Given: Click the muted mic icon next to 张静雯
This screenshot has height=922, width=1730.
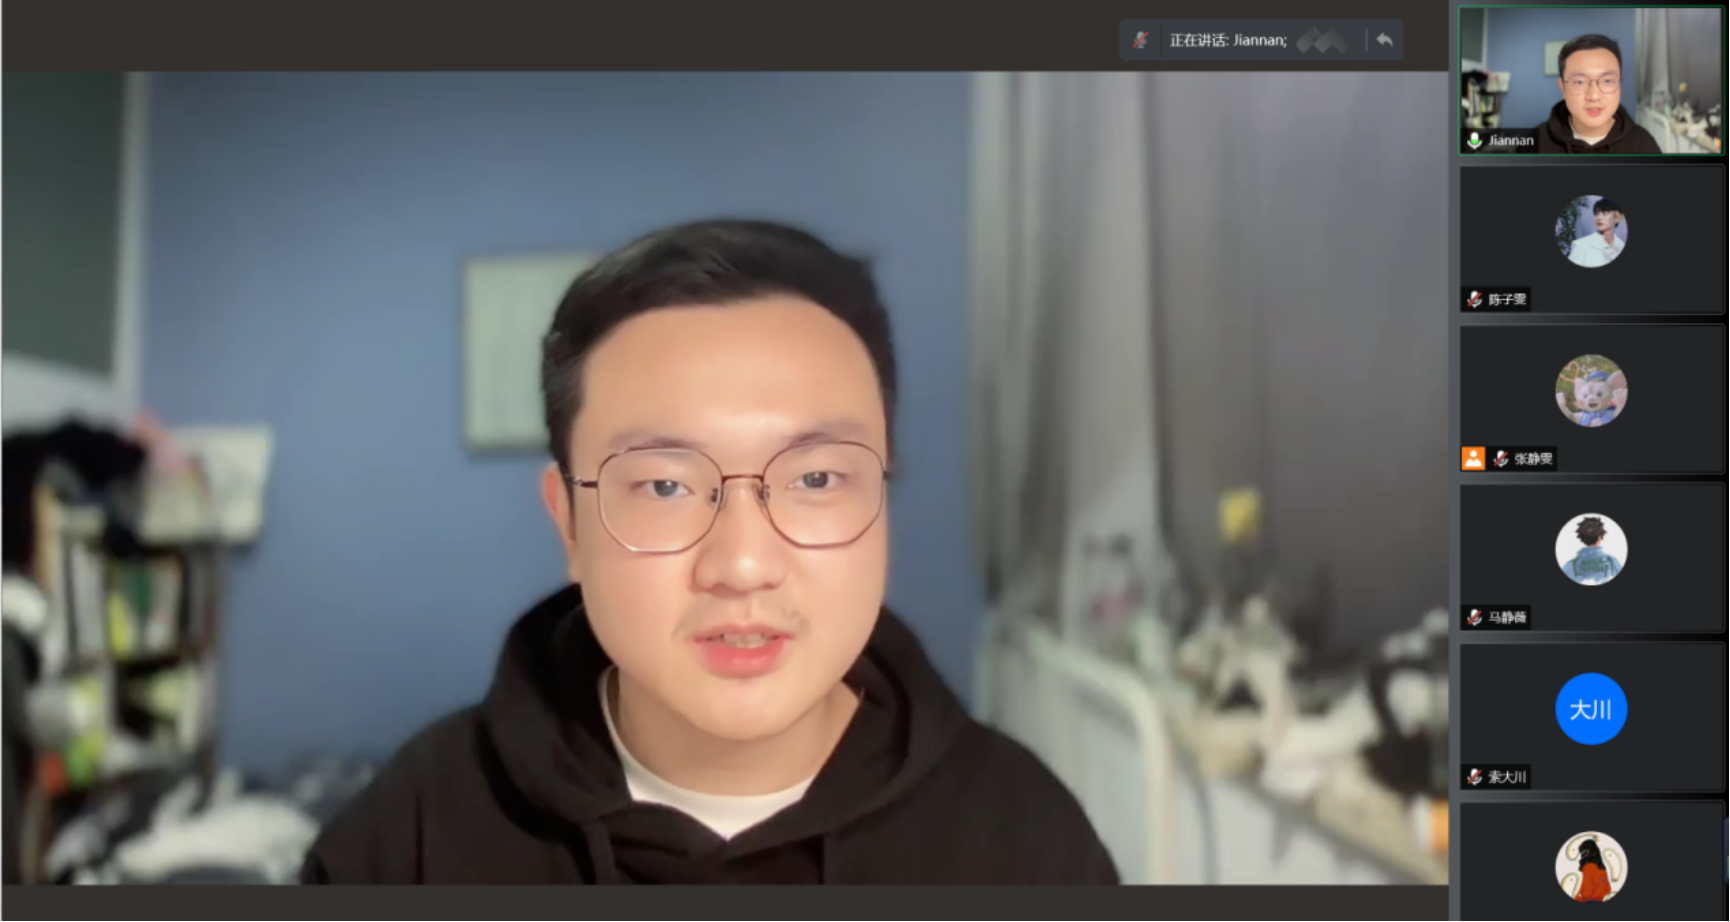Looking at the screenshot, I should tap(1500, 458).
